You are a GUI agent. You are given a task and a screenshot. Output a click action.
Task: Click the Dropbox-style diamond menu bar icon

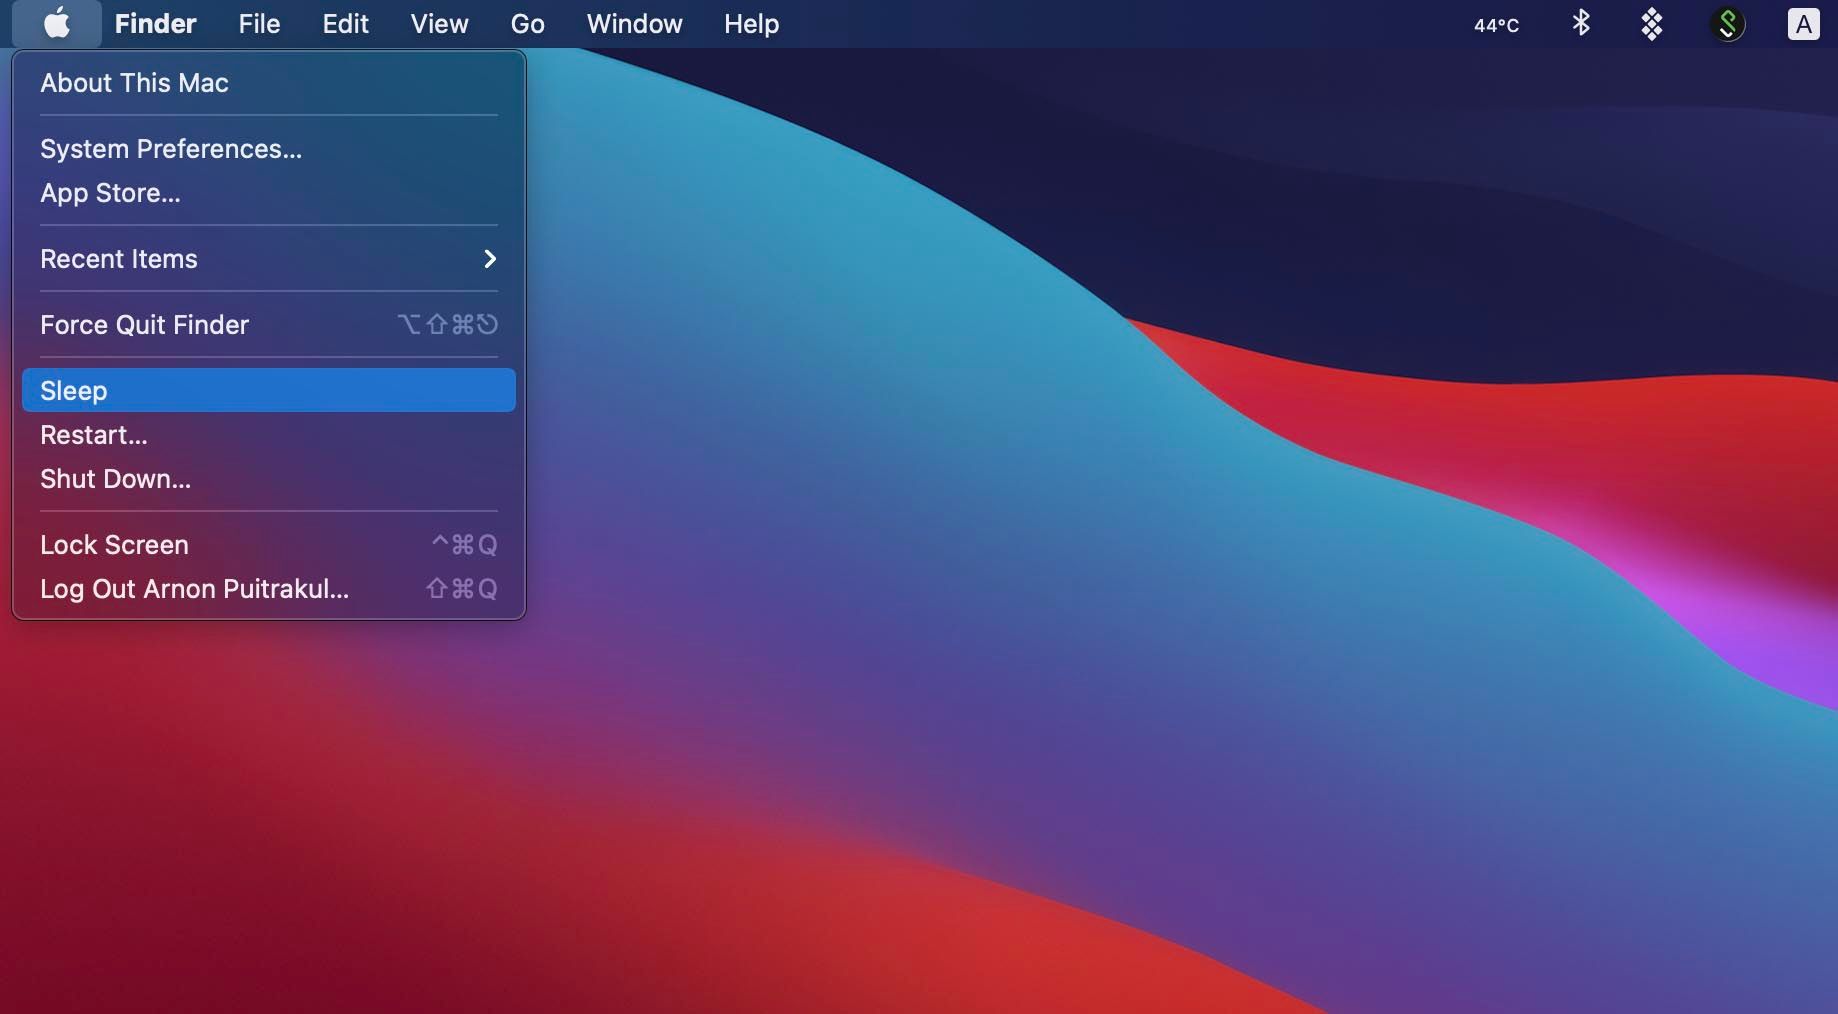coord(1652,24)
